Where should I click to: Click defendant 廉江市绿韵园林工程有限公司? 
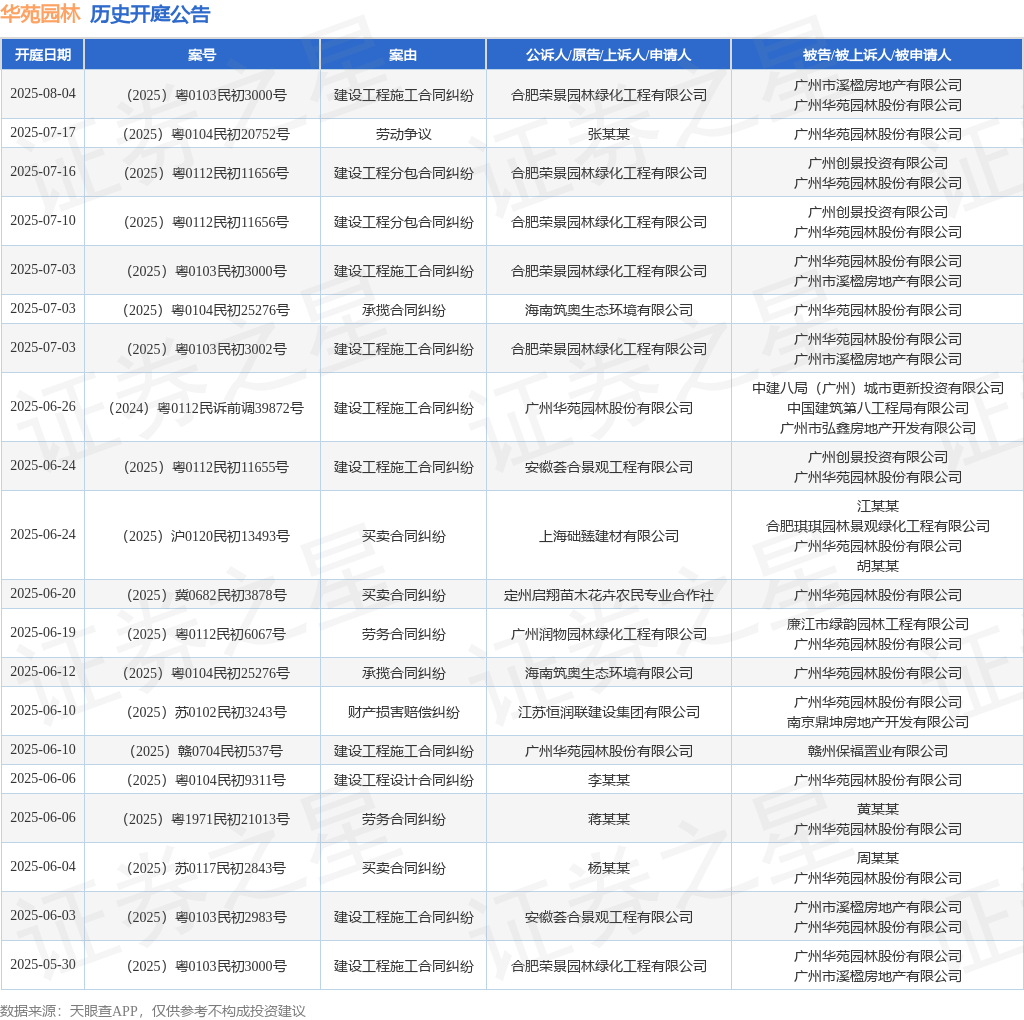point(878,624)
